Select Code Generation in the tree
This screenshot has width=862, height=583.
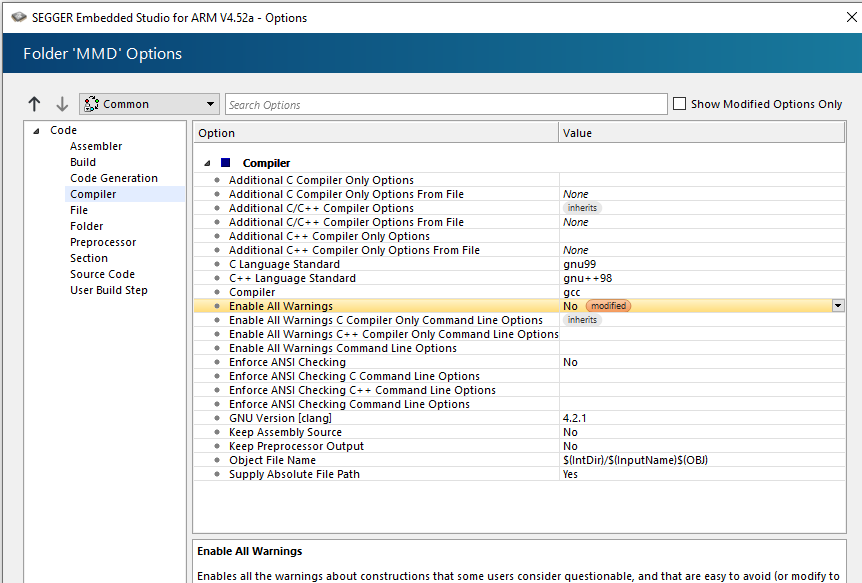point(114,178)
